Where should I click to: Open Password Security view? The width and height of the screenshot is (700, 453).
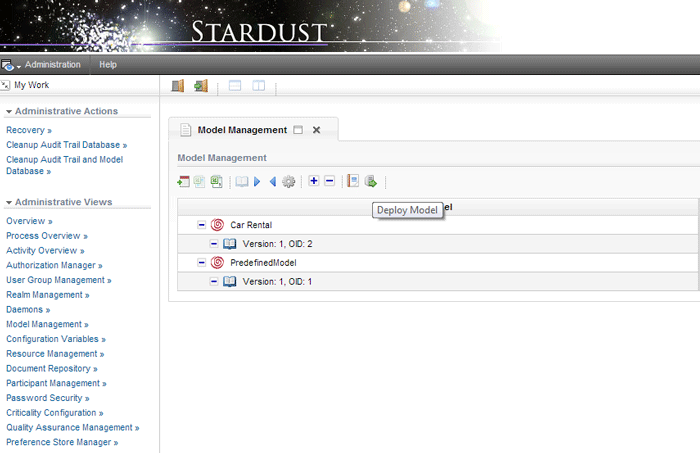tap(48, 398)
